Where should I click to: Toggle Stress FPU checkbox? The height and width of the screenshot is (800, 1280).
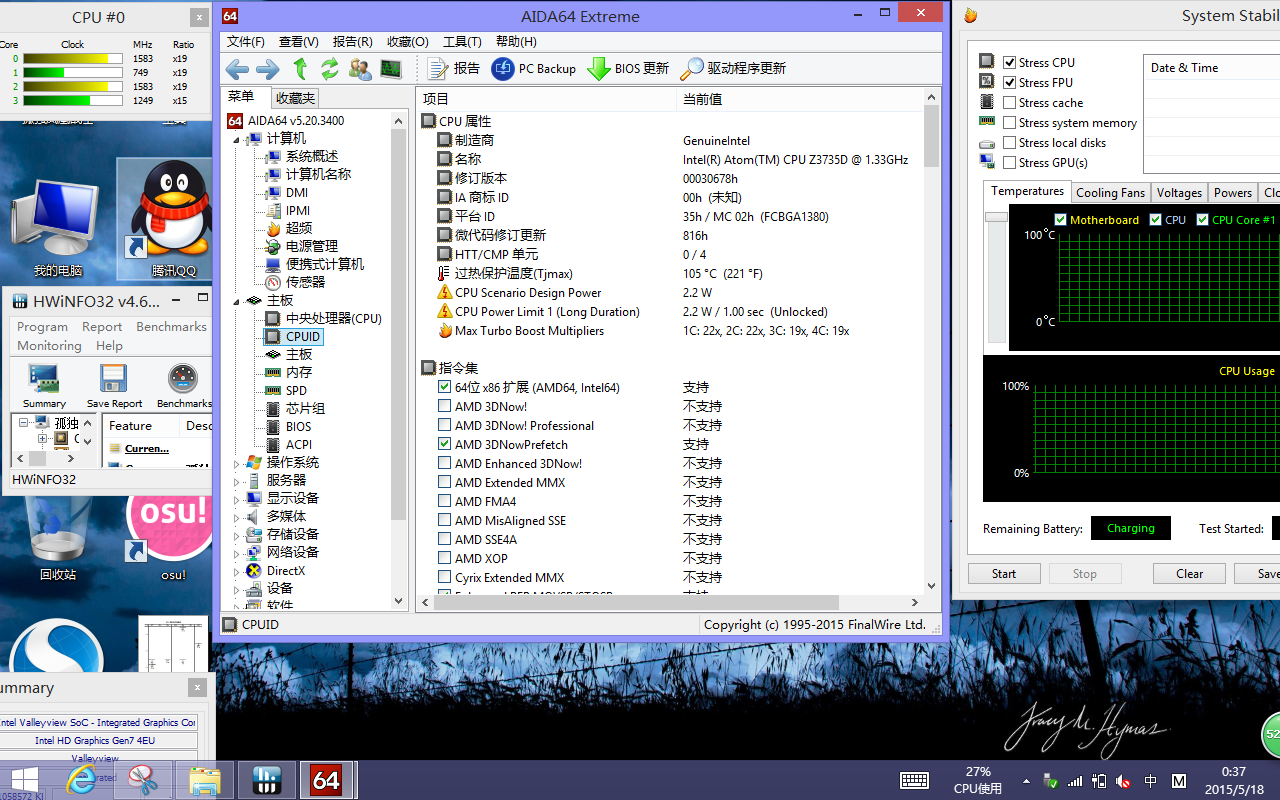(1010, 82)
